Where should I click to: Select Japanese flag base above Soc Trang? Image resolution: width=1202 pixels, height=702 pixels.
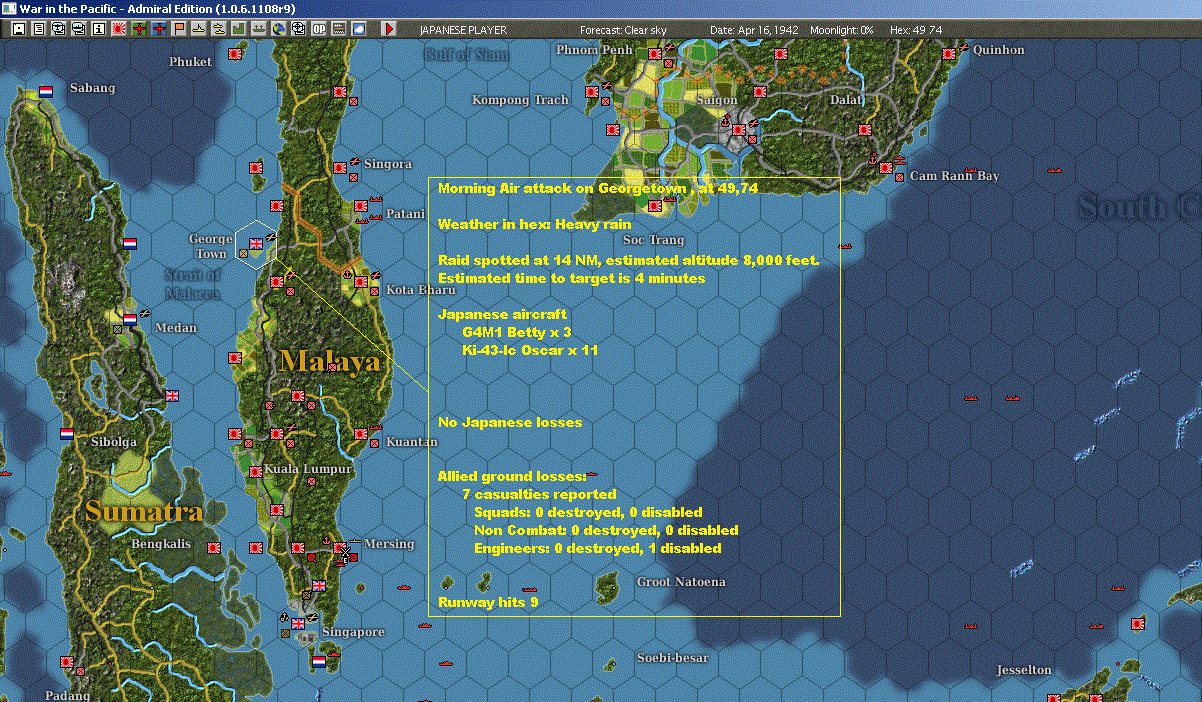click(x=655, y=206)
